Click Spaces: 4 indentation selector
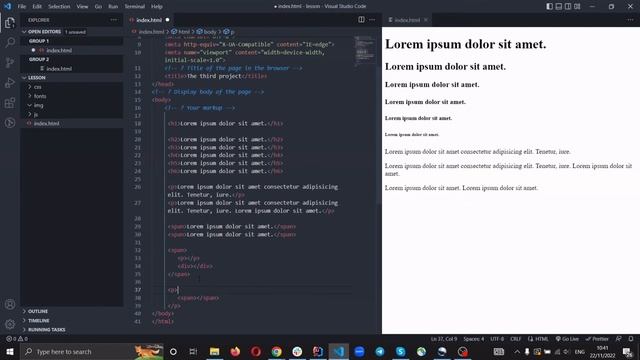 473,339
